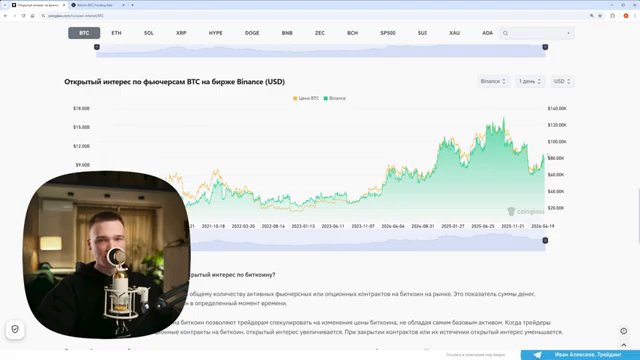Image resolution: width=640 pixels, height=360 pixels.
Task: Expand the coin search dropdown arrow
Action: [x=568, y=33]
